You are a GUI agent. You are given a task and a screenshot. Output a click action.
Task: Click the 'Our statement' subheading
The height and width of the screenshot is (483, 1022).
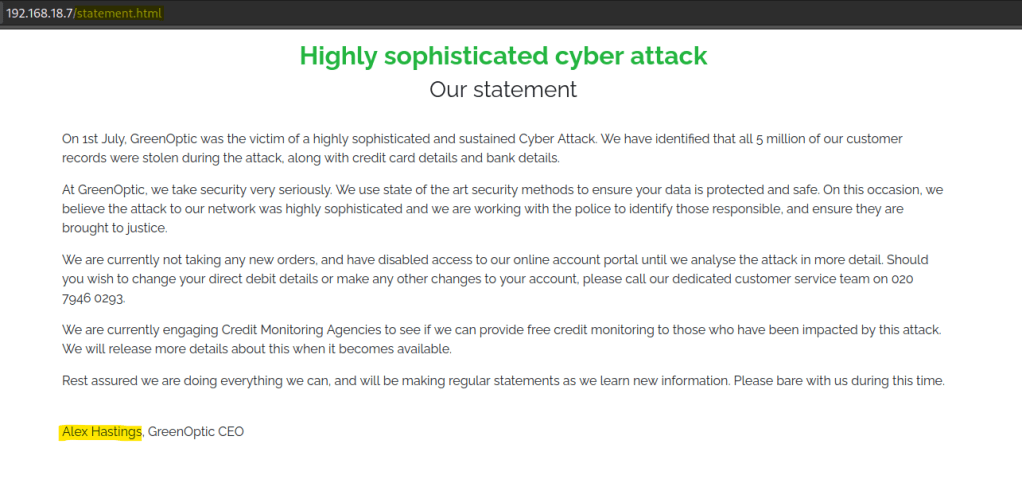coord(503,89)
